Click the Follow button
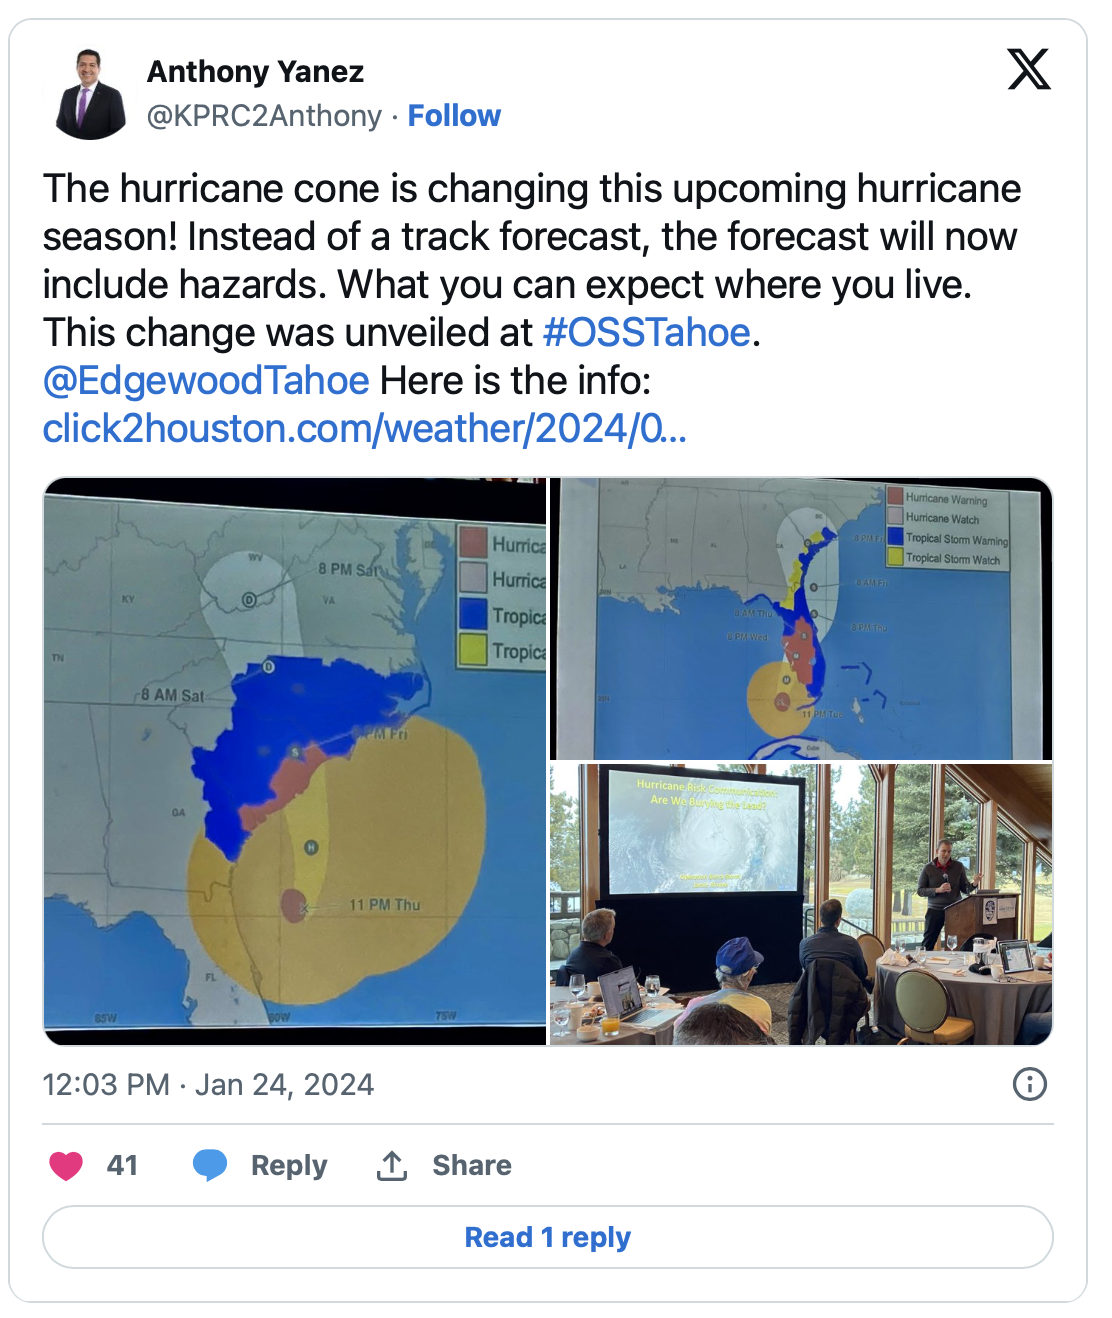Screen dimensions: 1112x1318 [x=455, y=115]
